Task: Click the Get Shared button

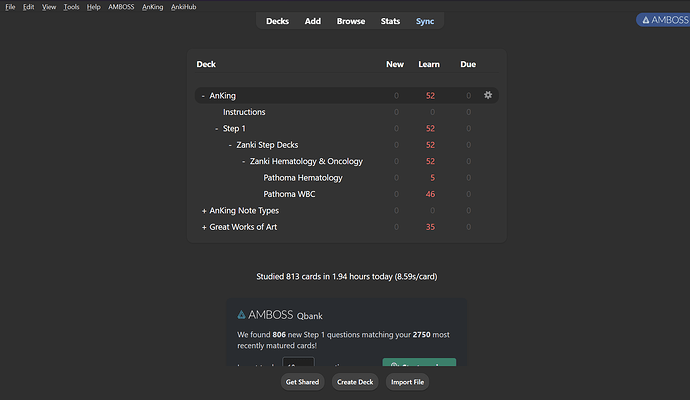Action: pyautogui.click(x=304, y=382)
